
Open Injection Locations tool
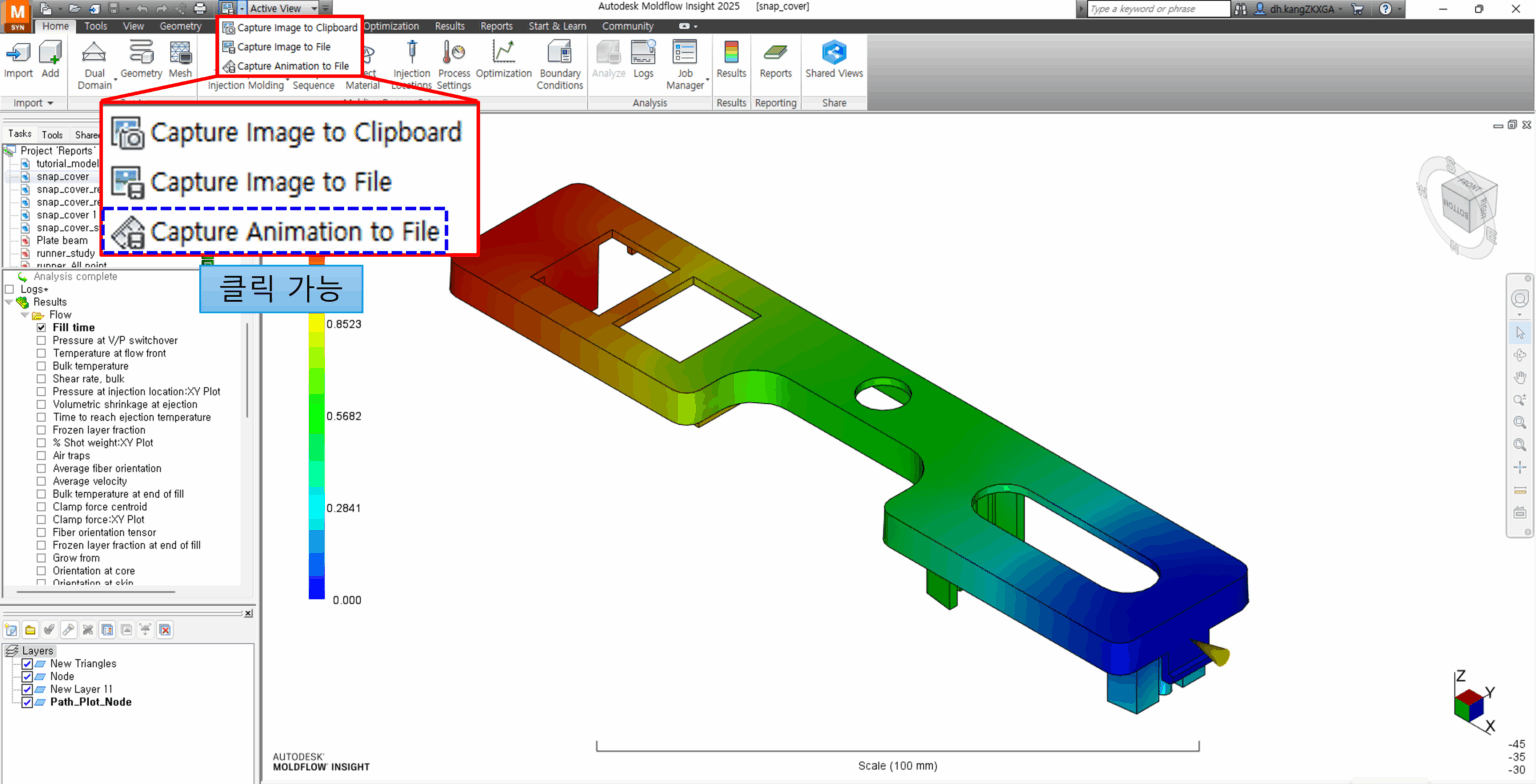pos(412,66)
